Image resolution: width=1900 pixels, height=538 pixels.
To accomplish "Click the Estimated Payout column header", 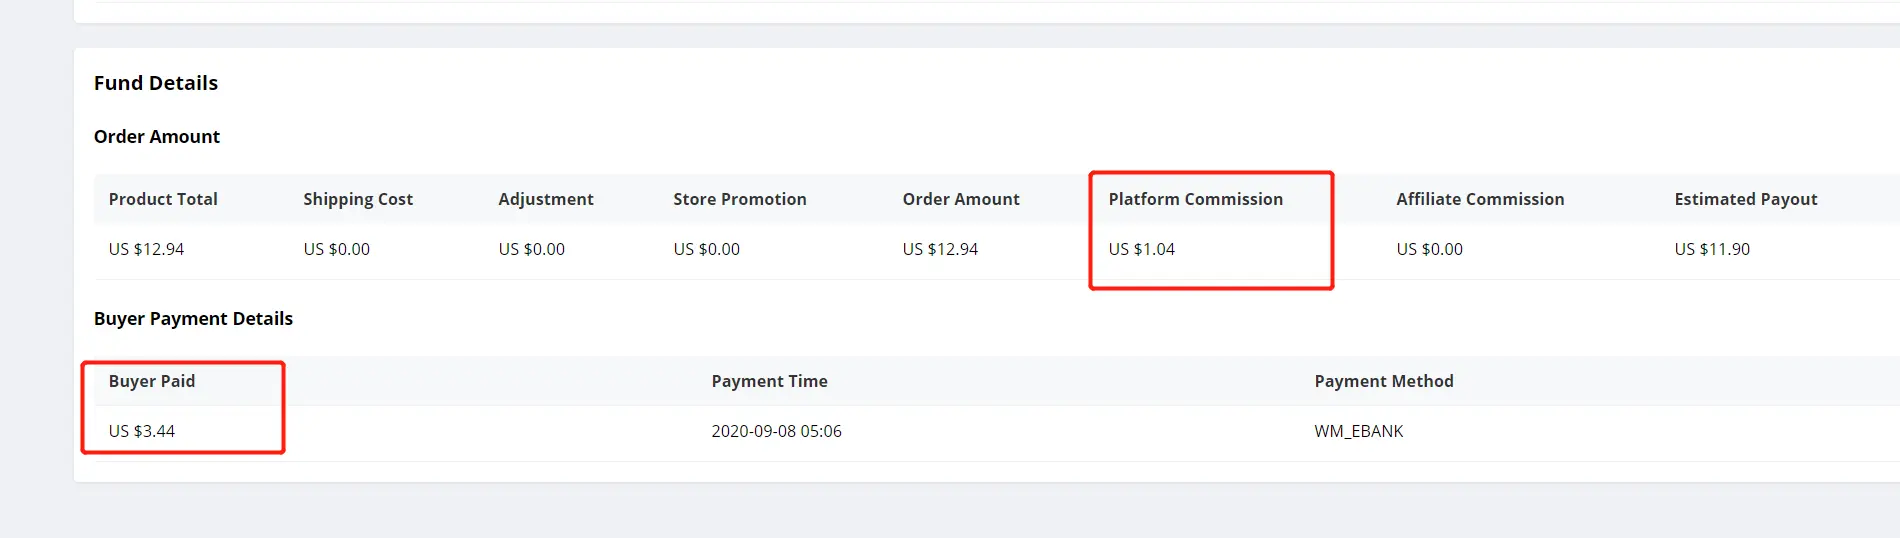I will (x=1746, y=199).
